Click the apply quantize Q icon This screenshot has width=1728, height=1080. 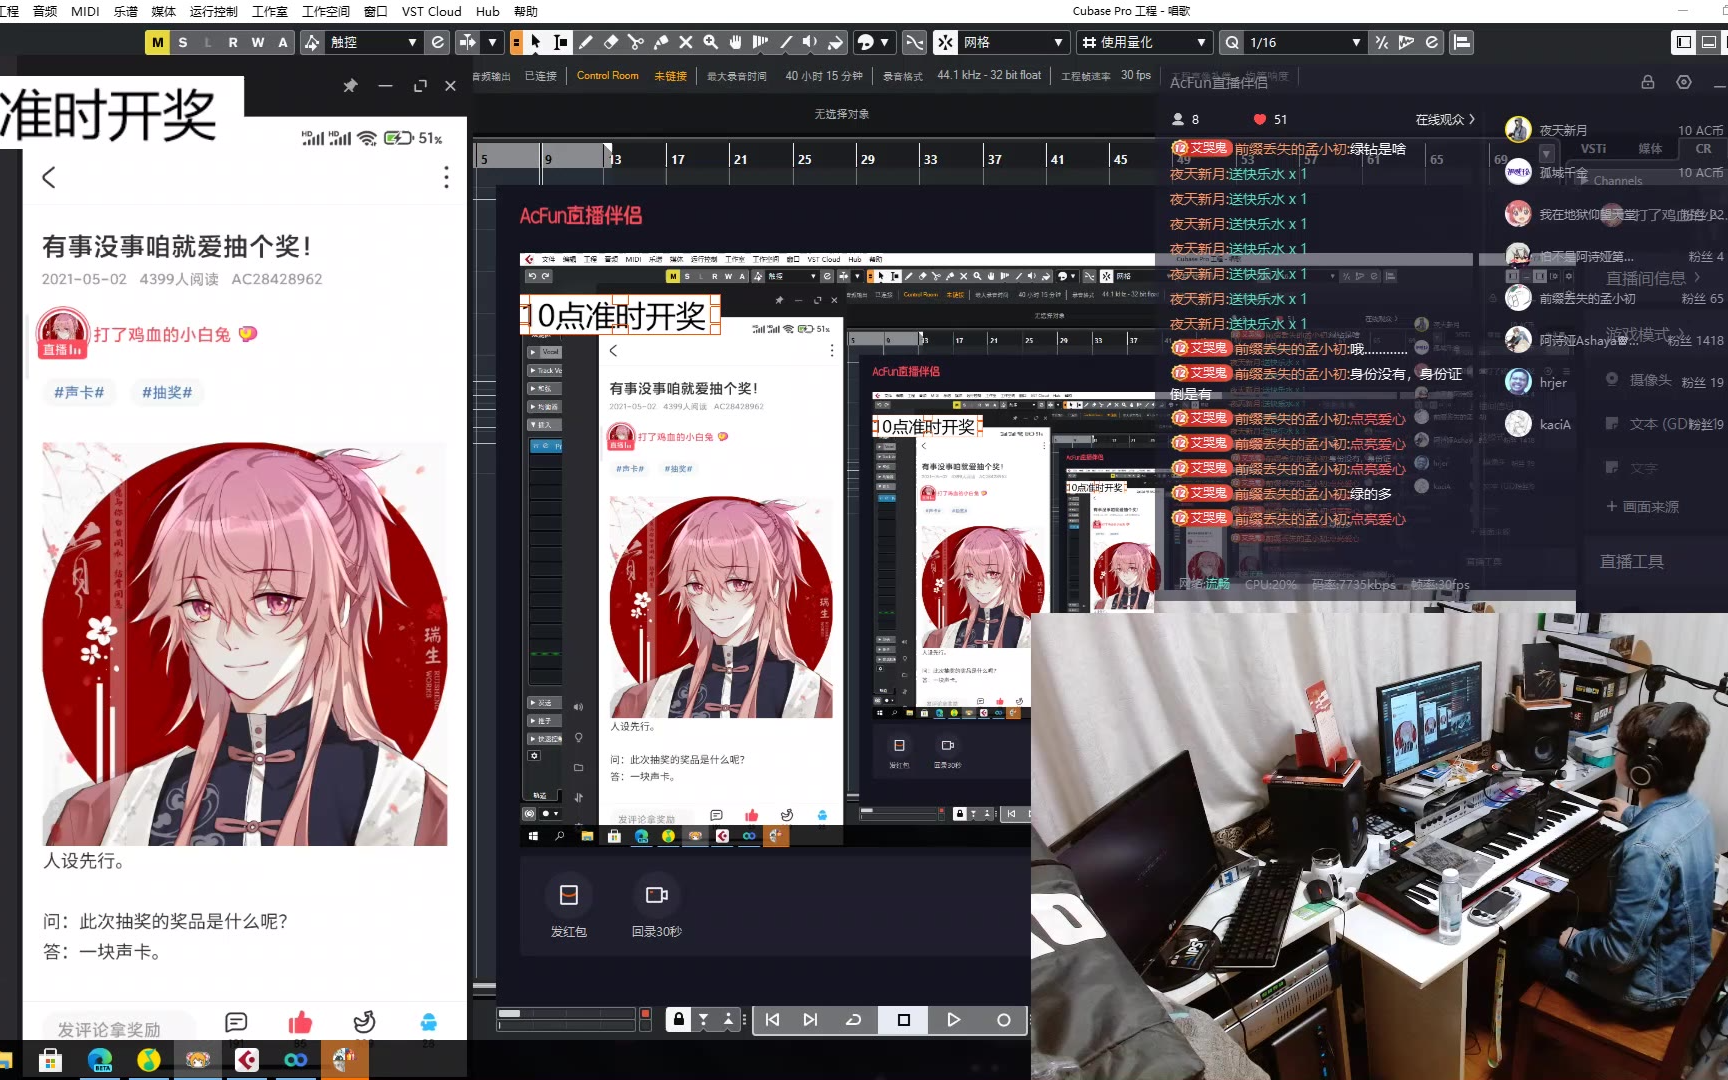pyautogui.click(x=1232, y=42)
